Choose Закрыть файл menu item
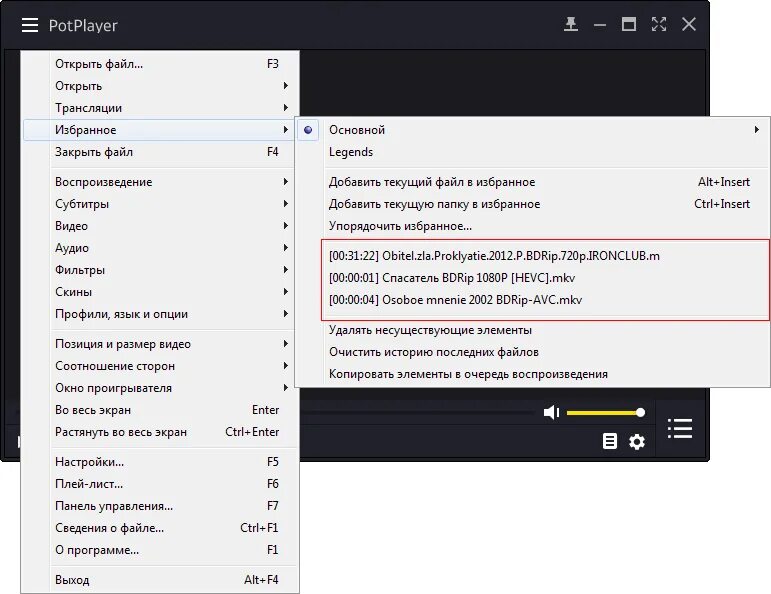Viewport: 771px width, 594px height. [161, 152]
